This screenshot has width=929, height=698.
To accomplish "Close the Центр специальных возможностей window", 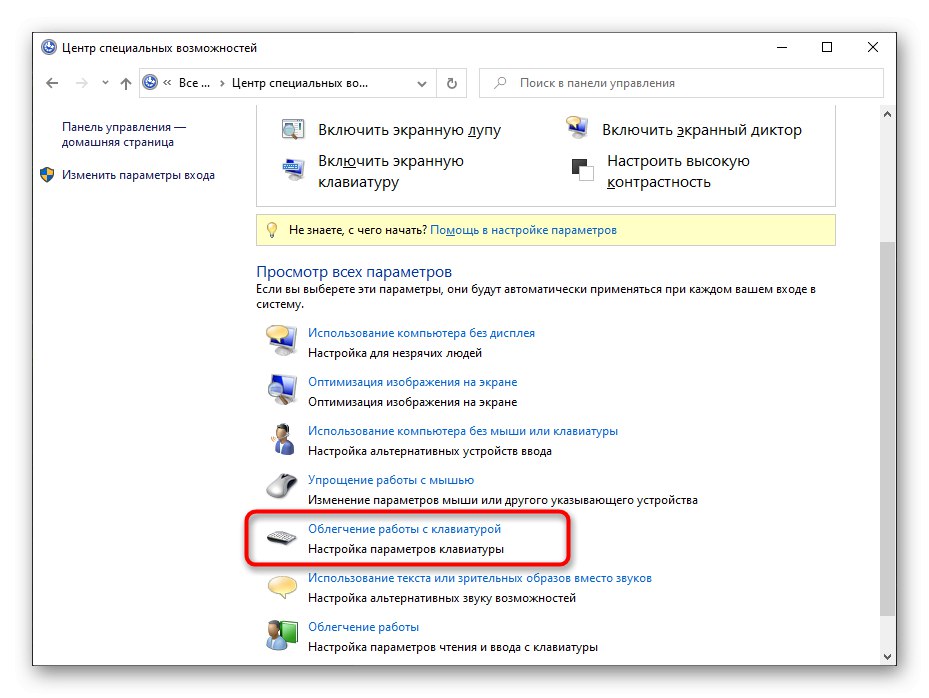I will click(x=873, y=47).
